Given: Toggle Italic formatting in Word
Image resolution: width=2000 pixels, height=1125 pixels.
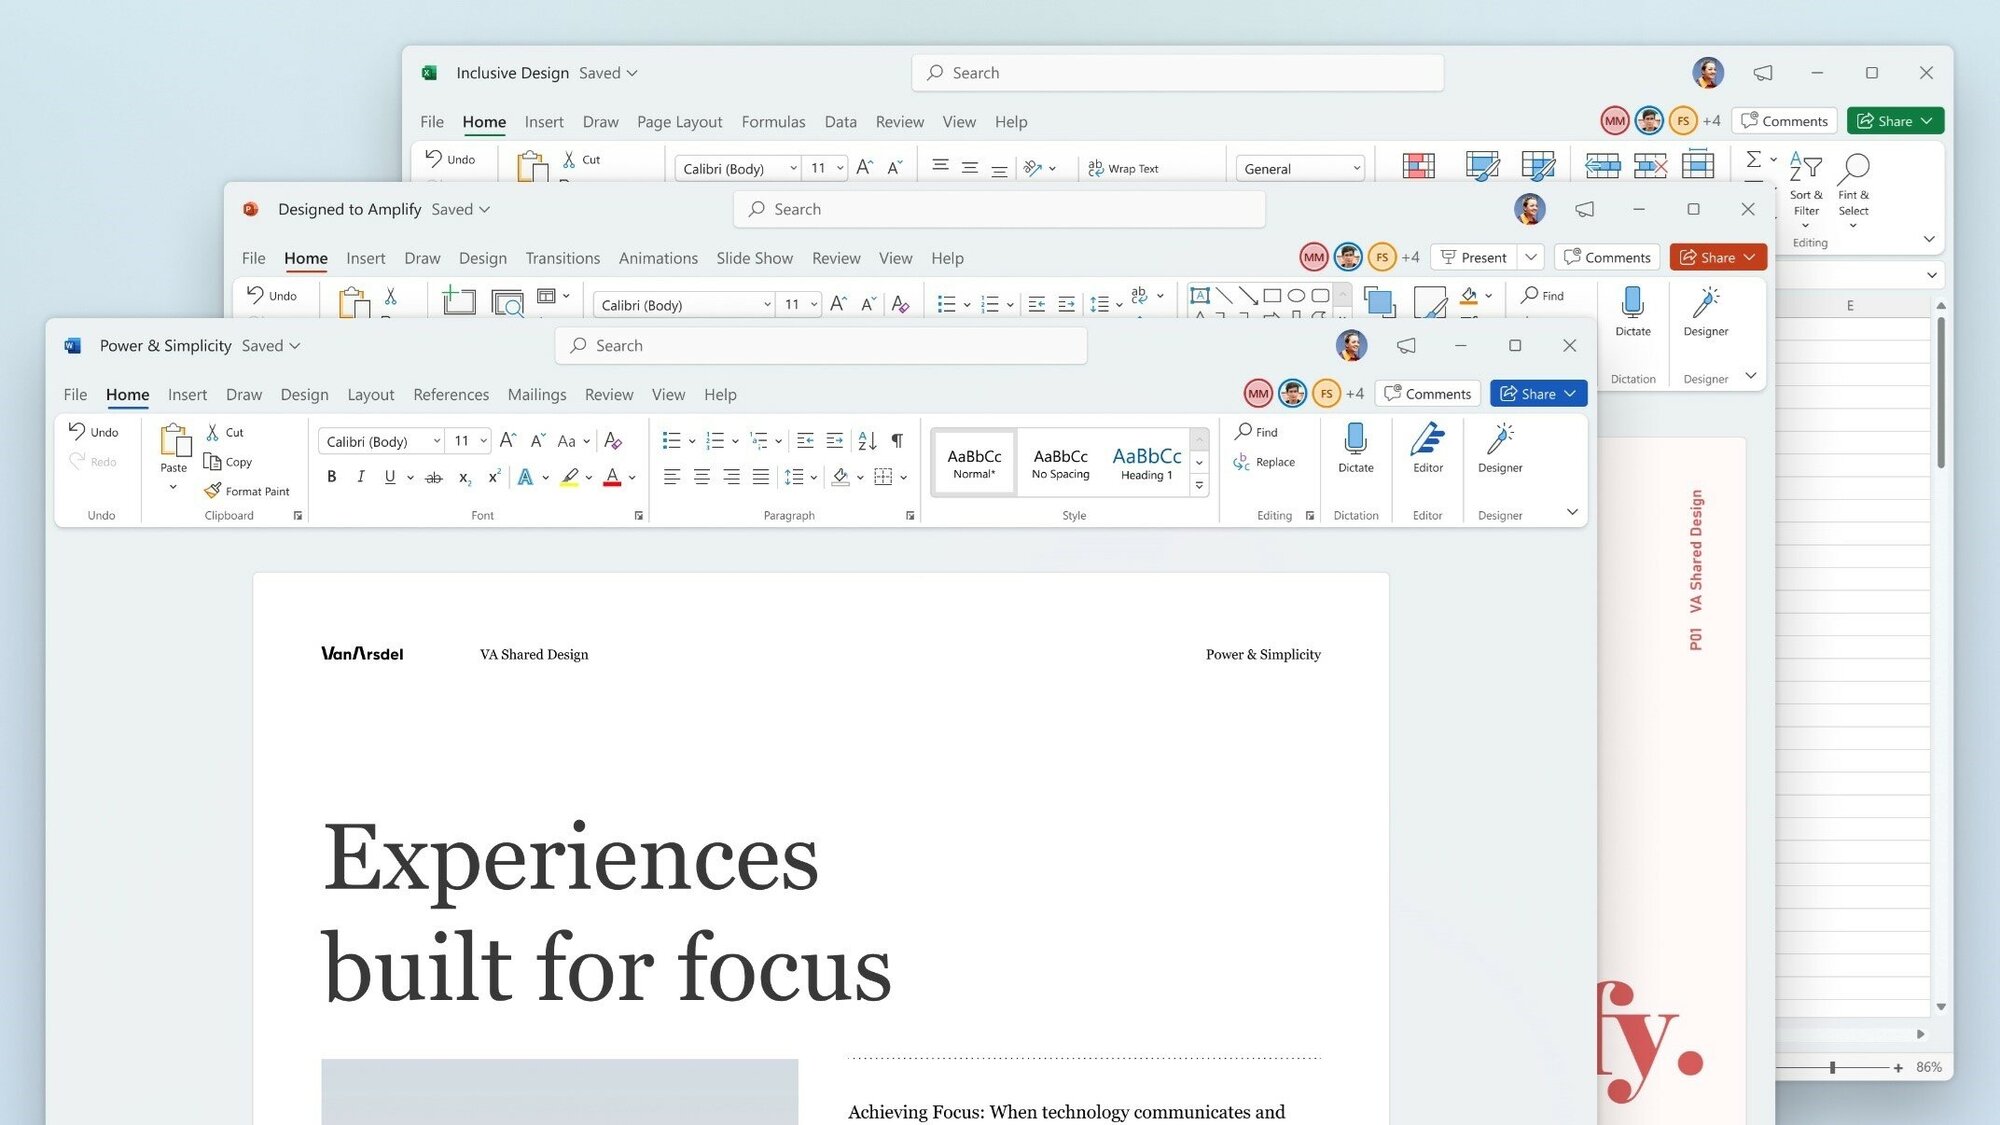Looking at the screenshot, I should pos(359,477).
